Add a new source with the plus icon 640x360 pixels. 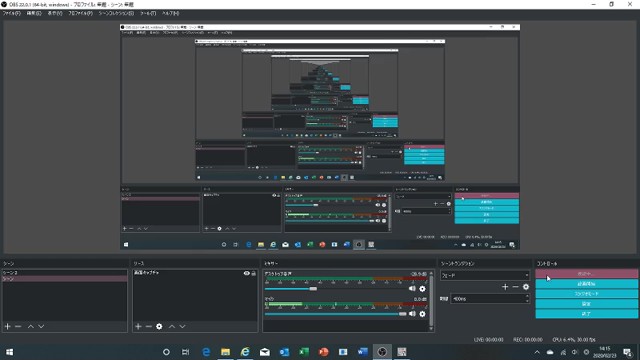tap(138, 327)
